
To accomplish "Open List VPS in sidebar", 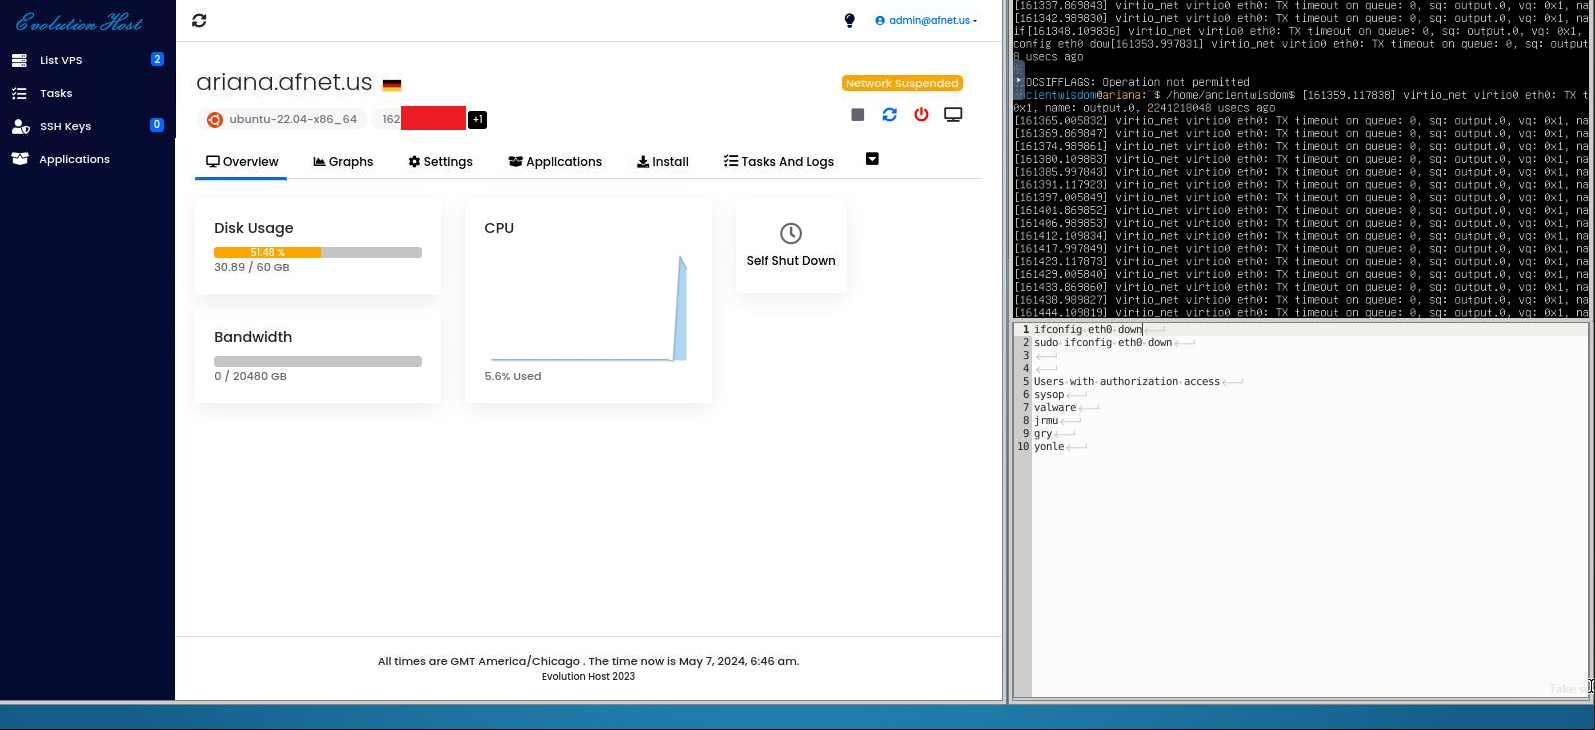I will point(60,60).
